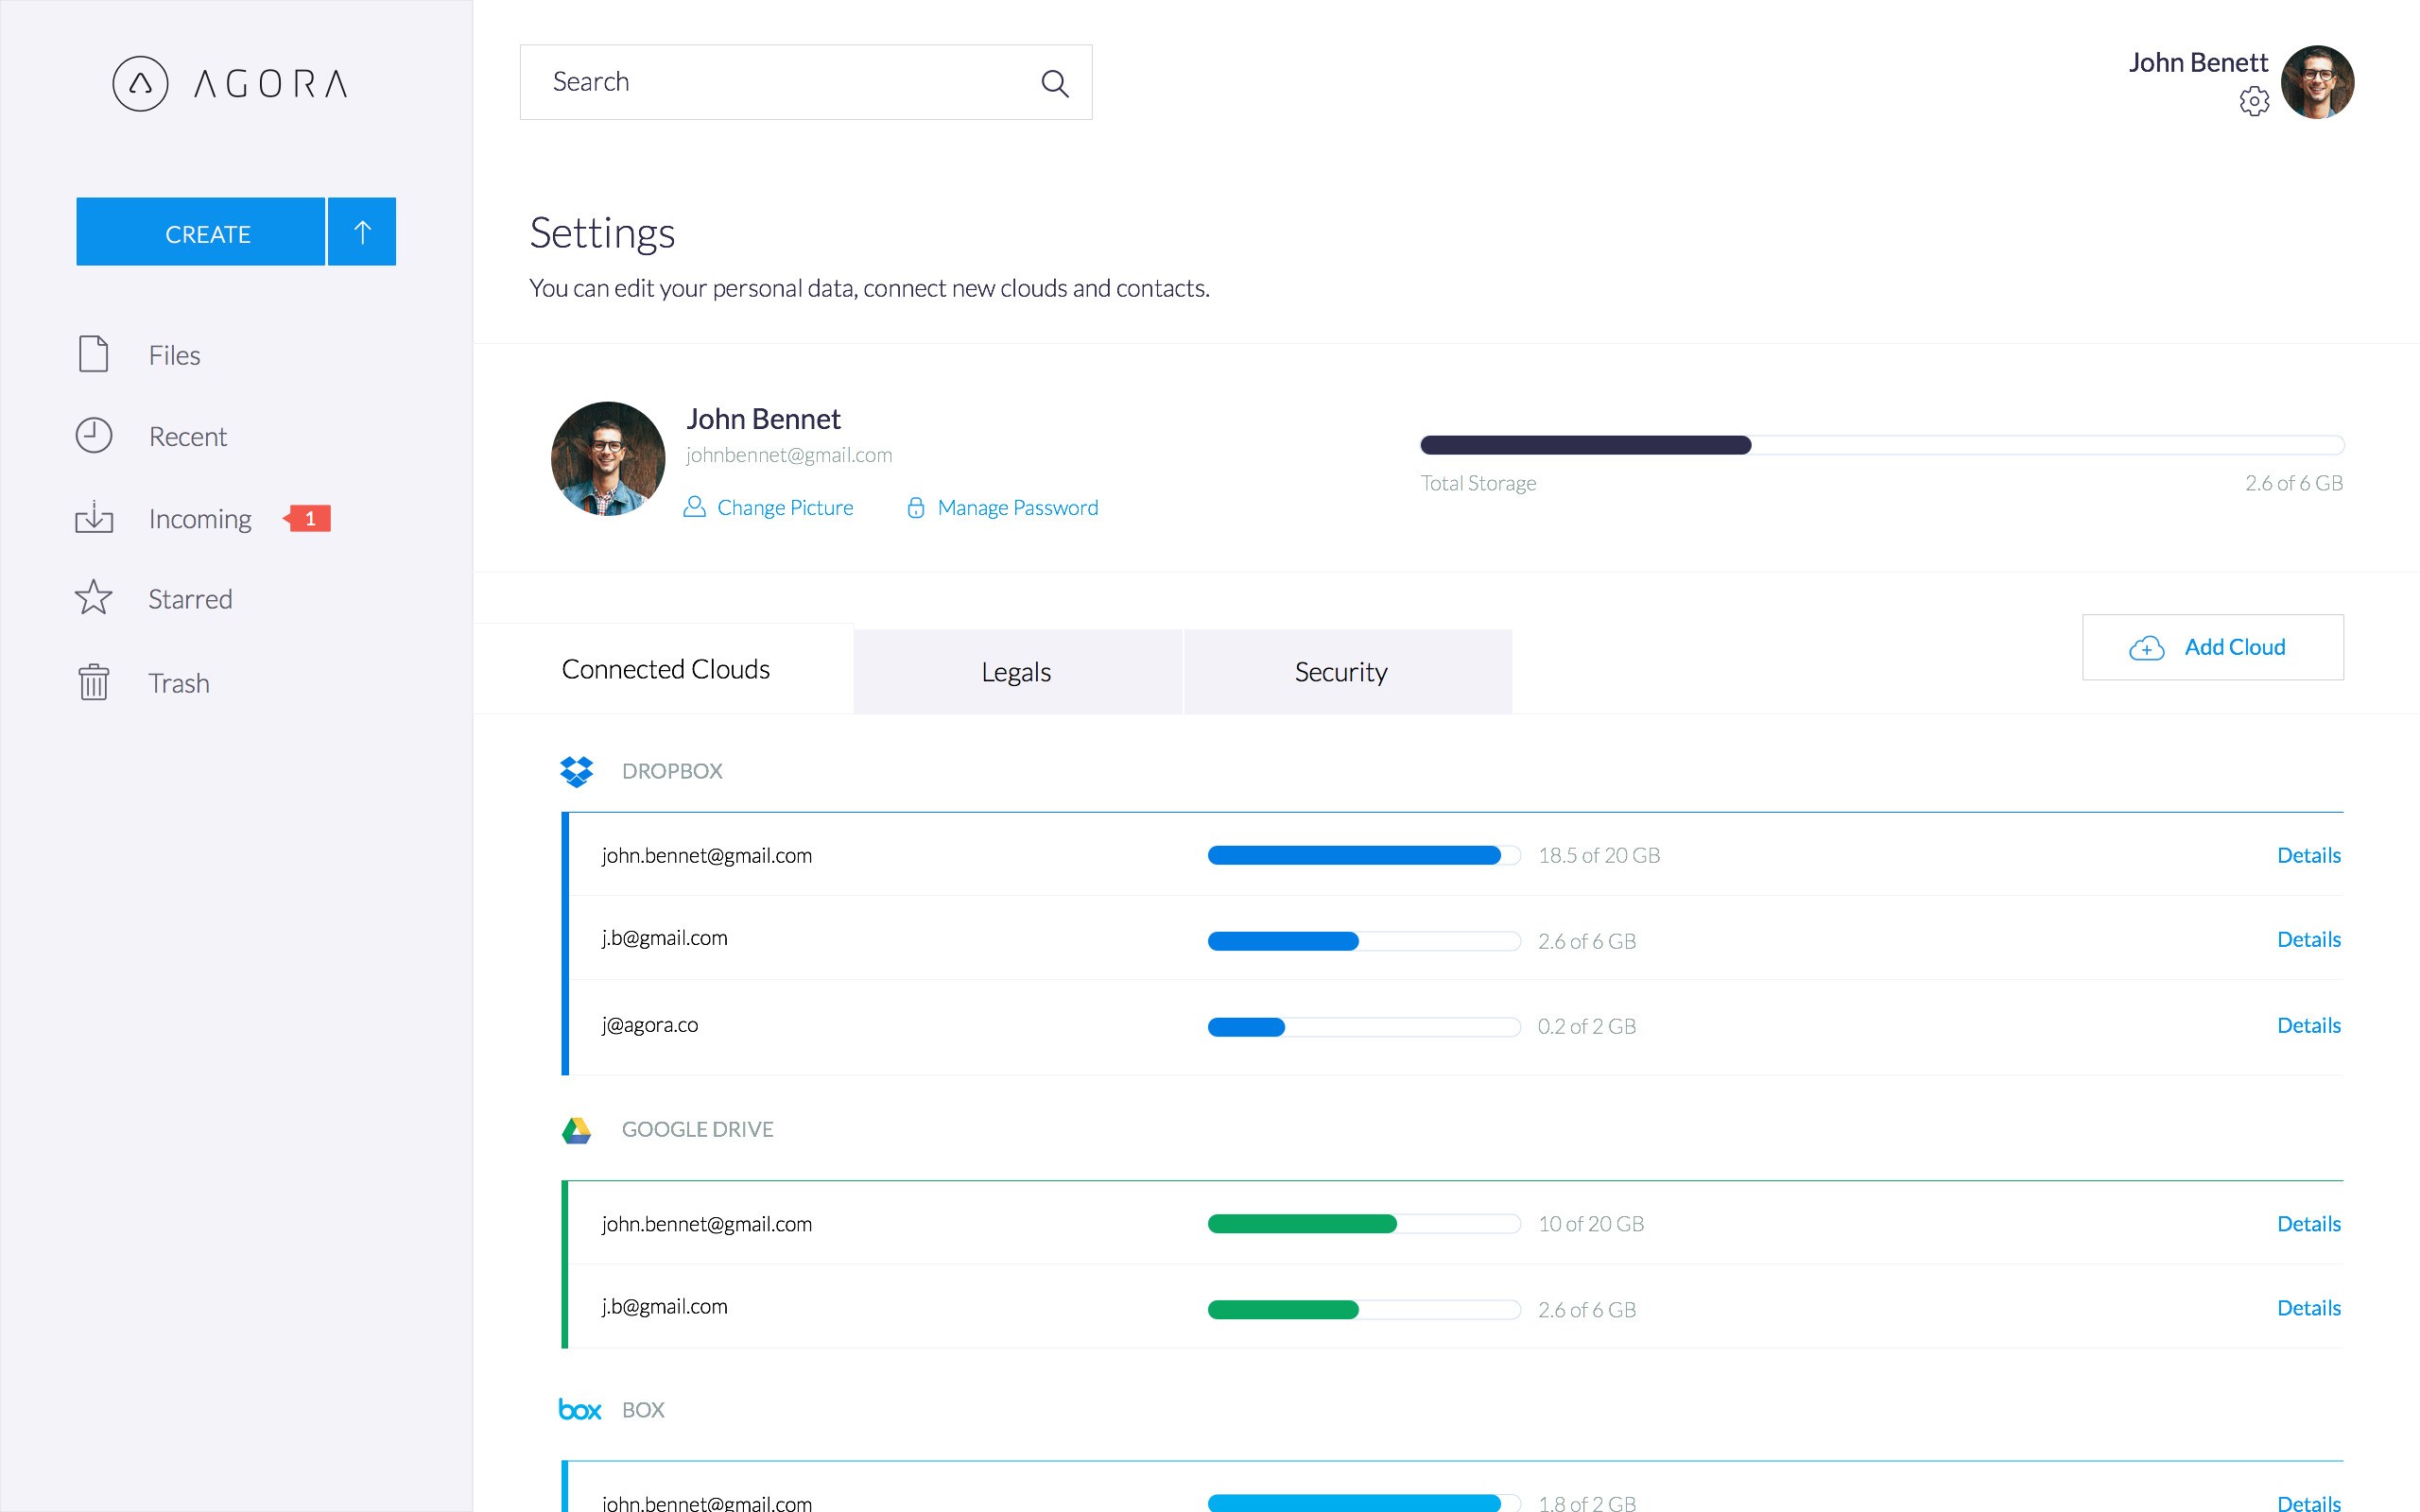
Task: Click the Trash bin icon
Action: click(x=94, y=682)
